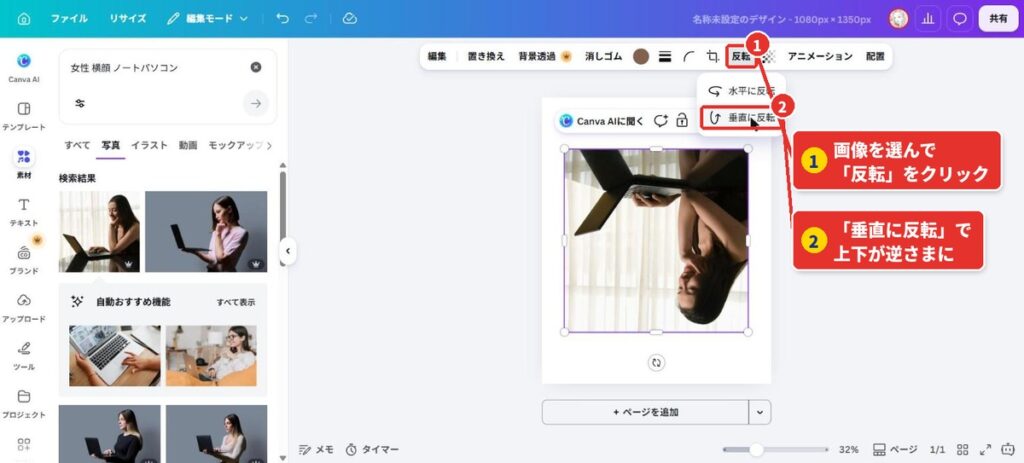Image resolution: width=1024 pixels, height=463 pixels.
Task: Open the リサイズ menu
Action: pos(127,19)
